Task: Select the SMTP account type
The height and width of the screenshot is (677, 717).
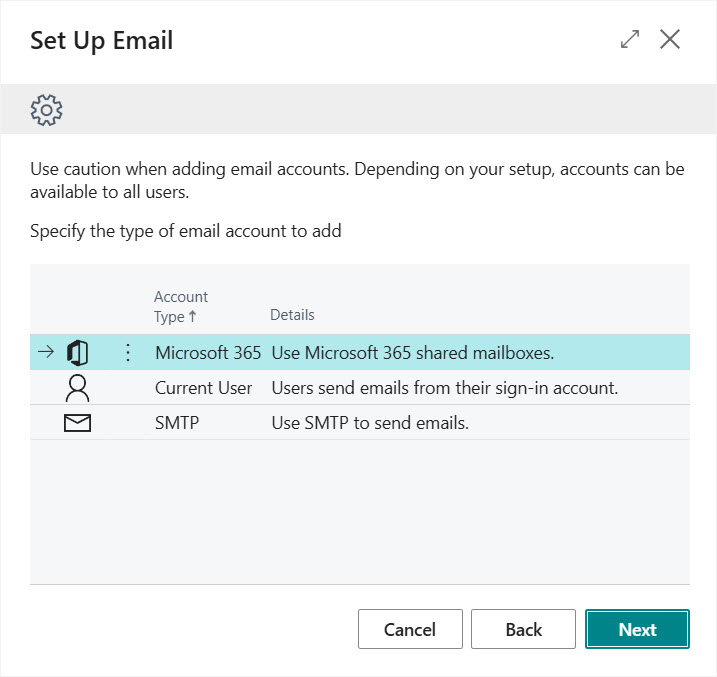Action: (177, 423)
